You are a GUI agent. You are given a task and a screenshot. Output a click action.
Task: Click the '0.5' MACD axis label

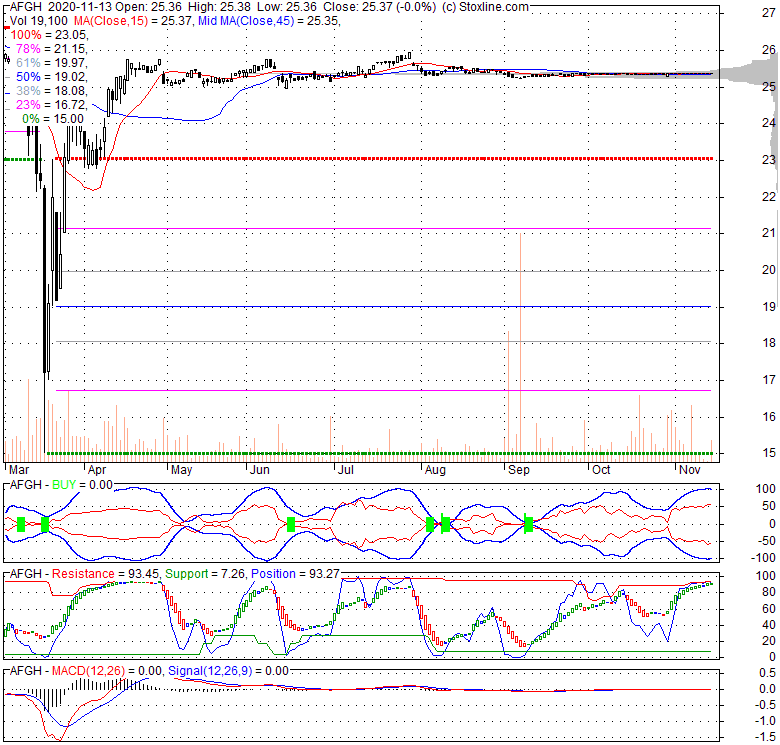point(768,673)
